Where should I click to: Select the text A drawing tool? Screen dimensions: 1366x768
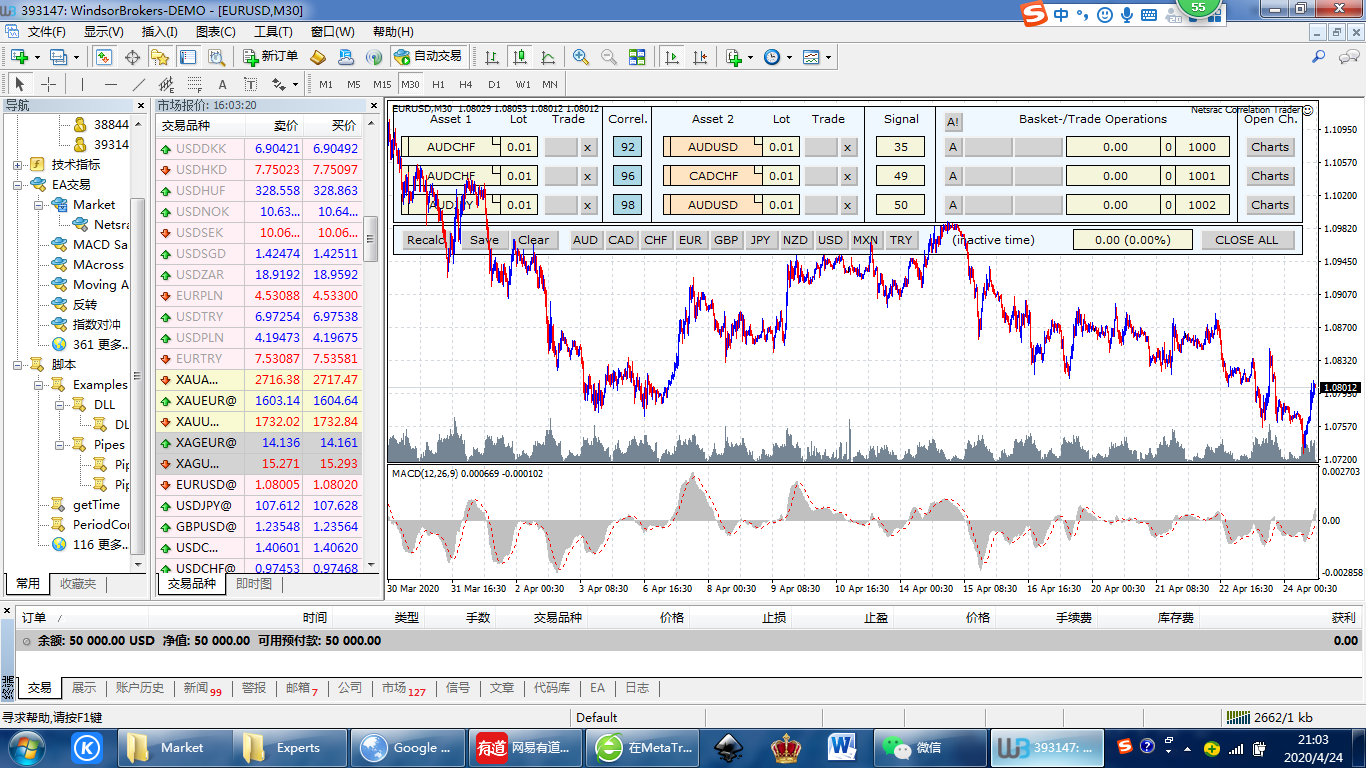tap(223, 84)
